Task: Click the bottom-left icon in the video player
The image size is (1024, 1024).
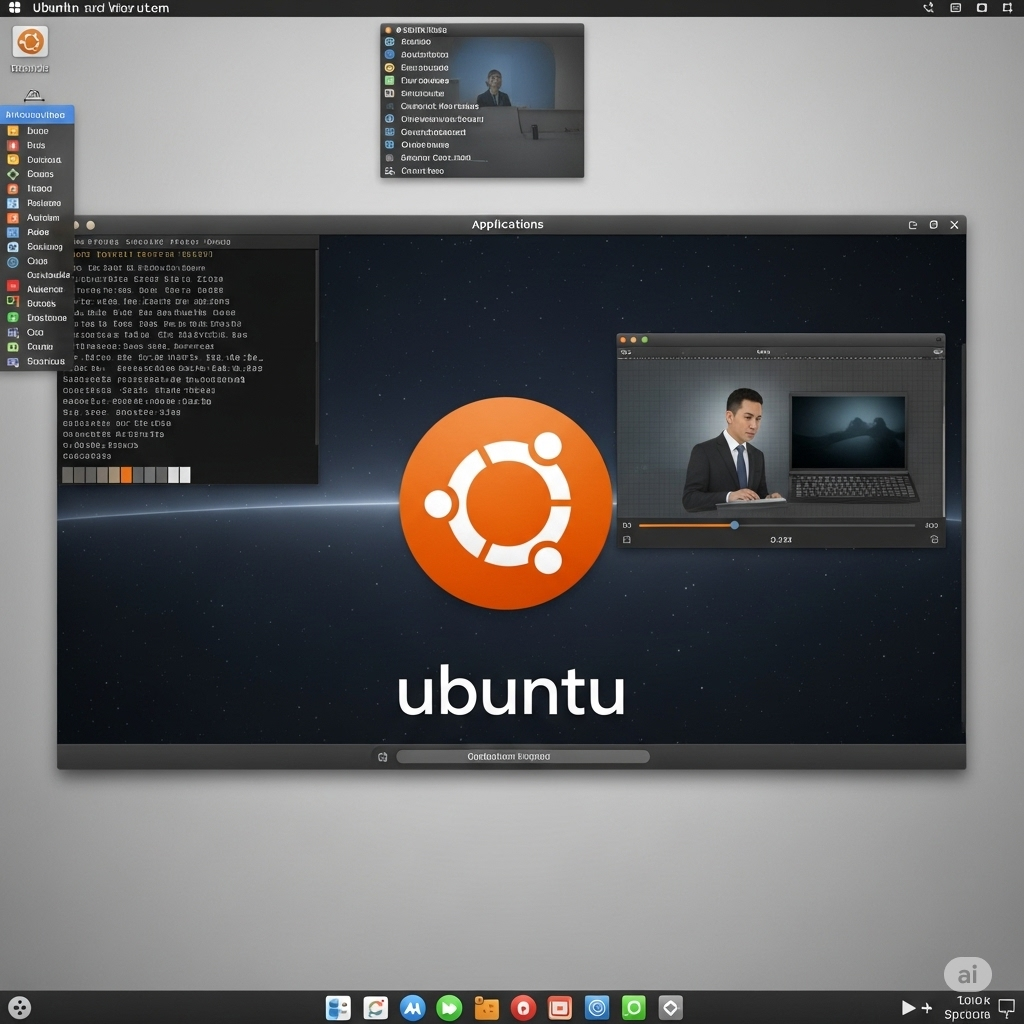Action: pos(627,539)
